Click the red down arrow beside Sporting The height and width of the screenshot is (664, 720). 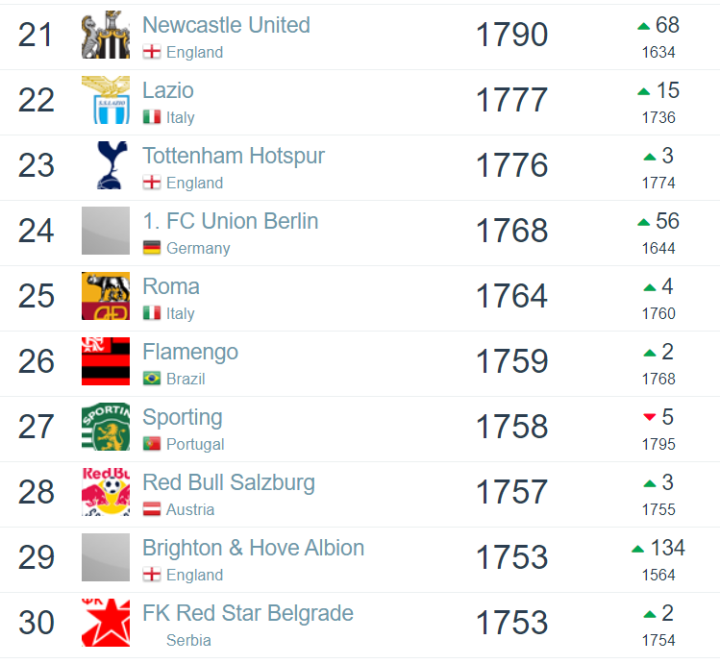pos(649,417)
